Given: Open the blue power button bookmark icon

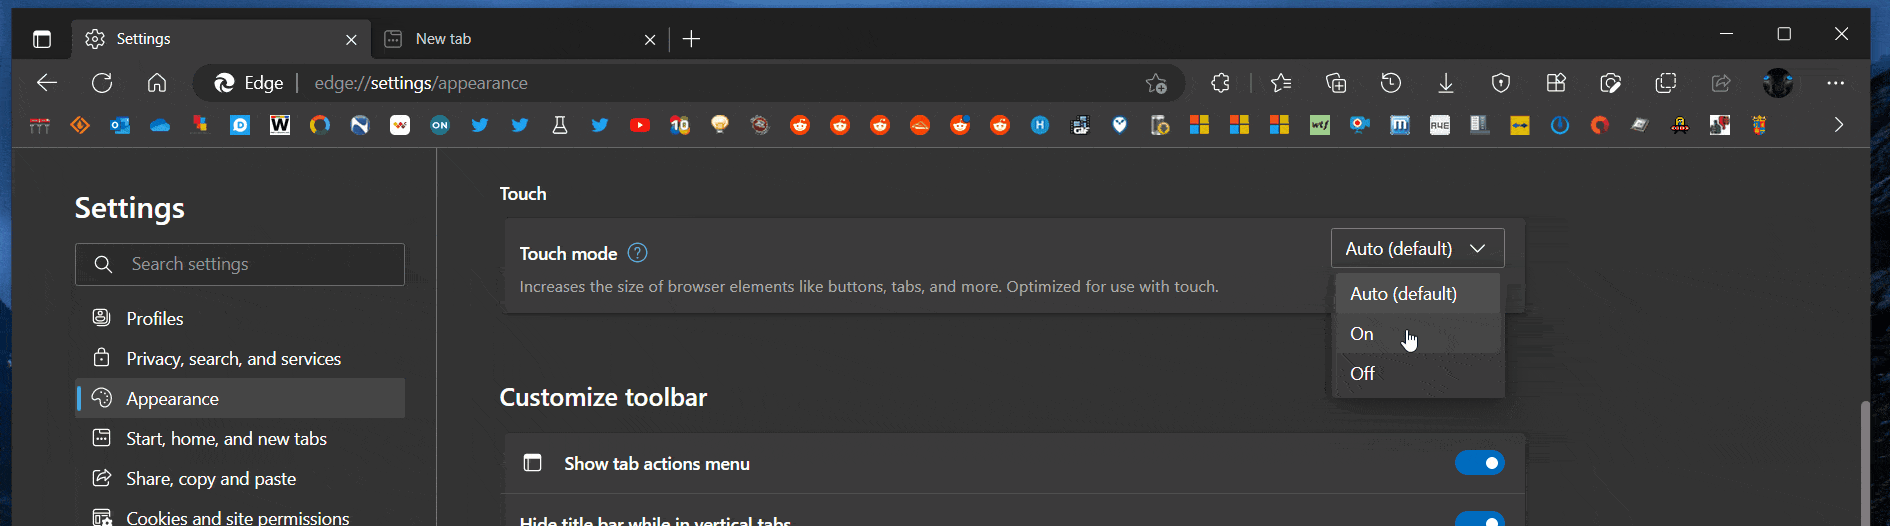Looking at the screenshot, I should (x=1560, y=125).
